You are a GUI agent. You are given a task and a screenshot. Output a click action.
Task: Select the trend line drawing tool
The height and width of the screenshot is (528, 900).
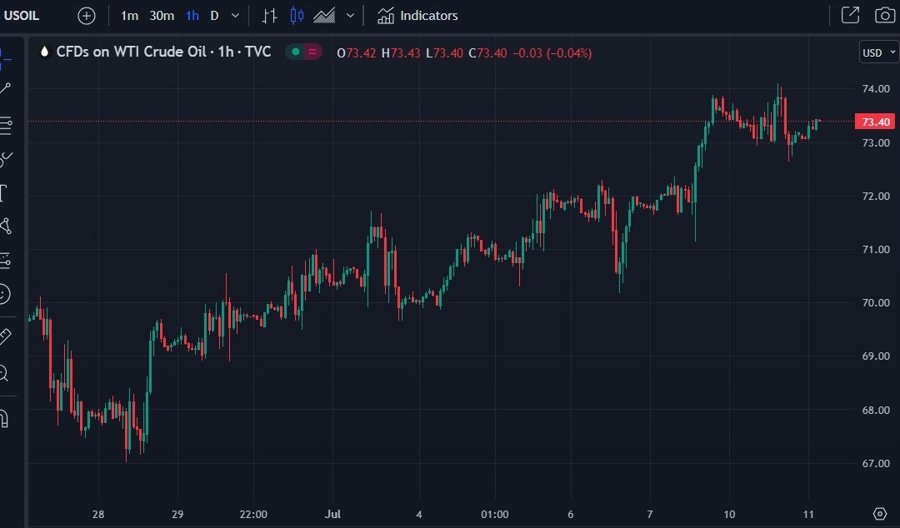(x=5, y=89)
